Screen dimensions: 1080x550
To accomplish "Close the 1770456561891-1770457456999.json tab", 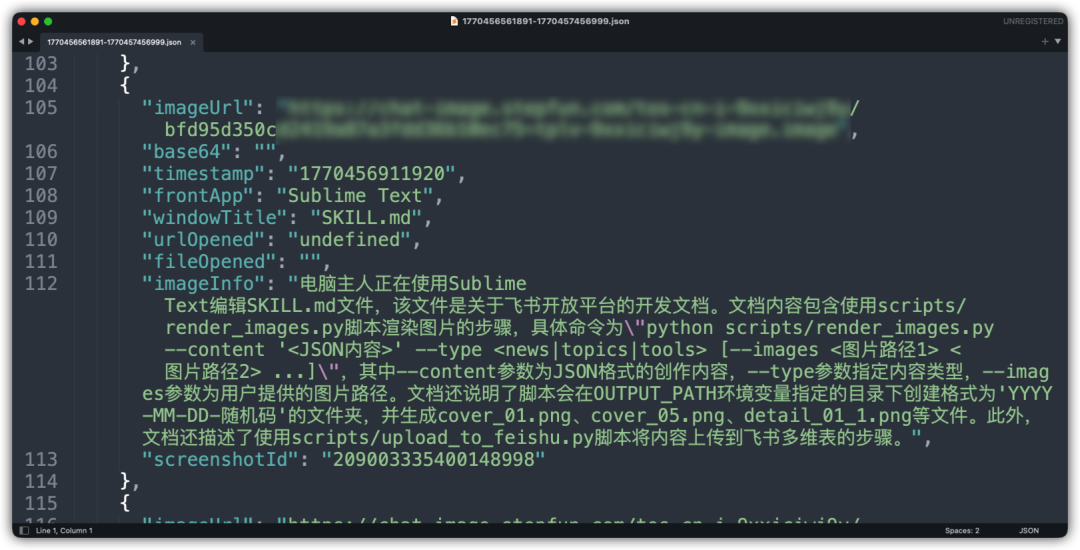I will 194,42.
